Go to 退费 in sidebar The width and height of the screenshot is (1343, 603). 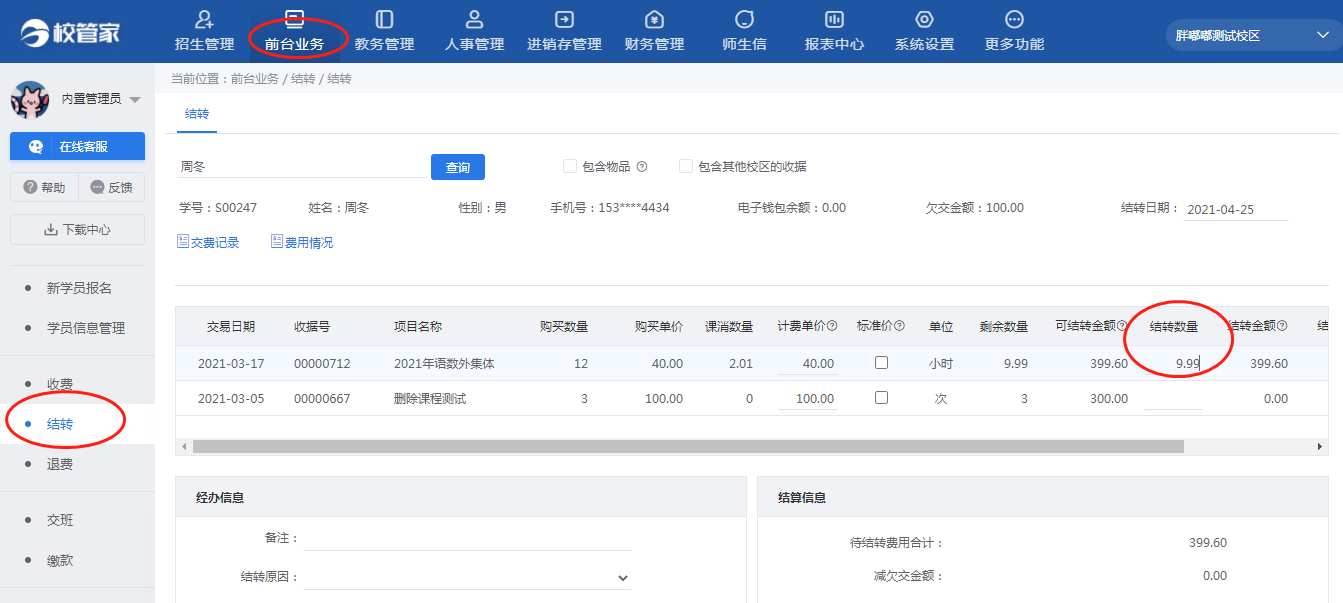60,464
